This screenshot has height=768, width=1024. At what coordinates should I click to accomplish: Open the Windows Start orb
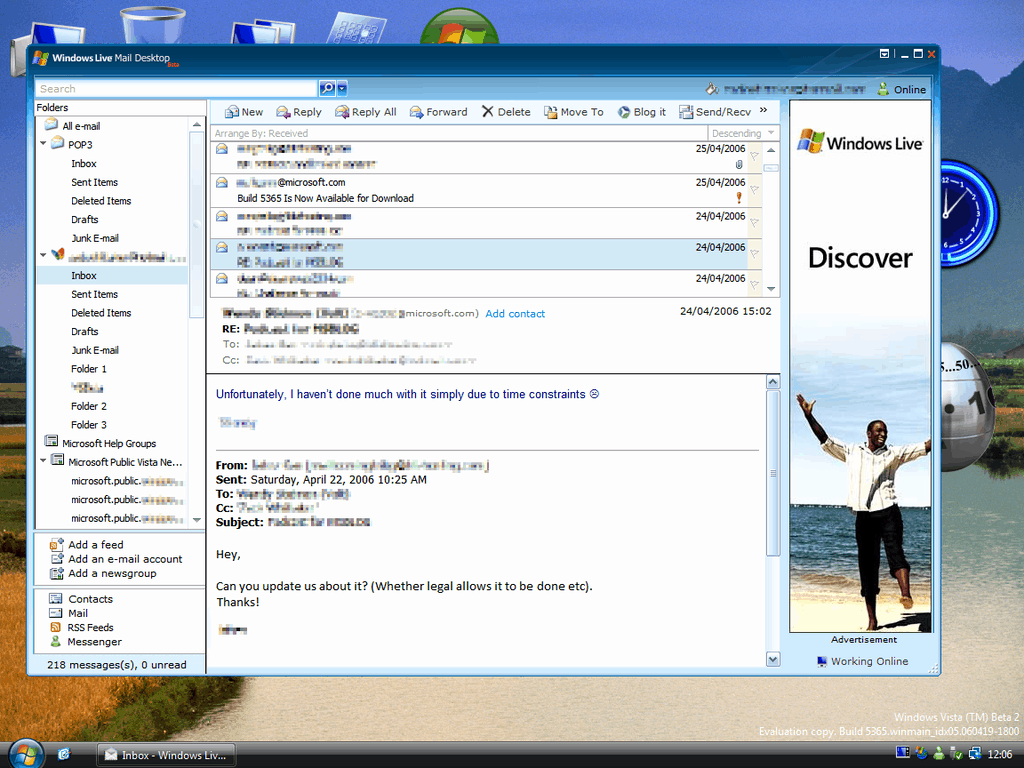click(25, 753)
